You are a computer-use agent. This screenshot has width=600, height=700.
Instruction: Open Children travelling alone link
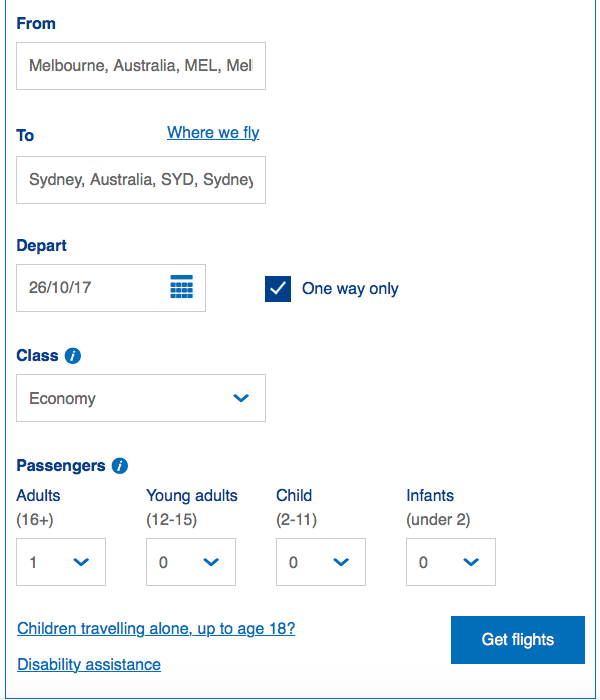[156, 629]
